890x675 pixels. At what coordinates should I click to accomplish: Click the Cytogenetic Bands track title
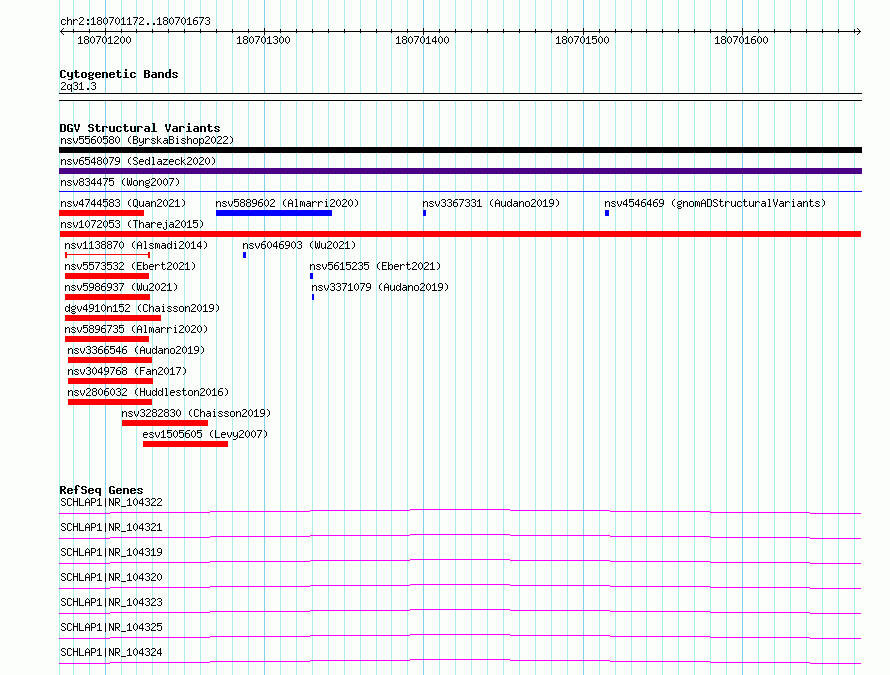[119, 74]
